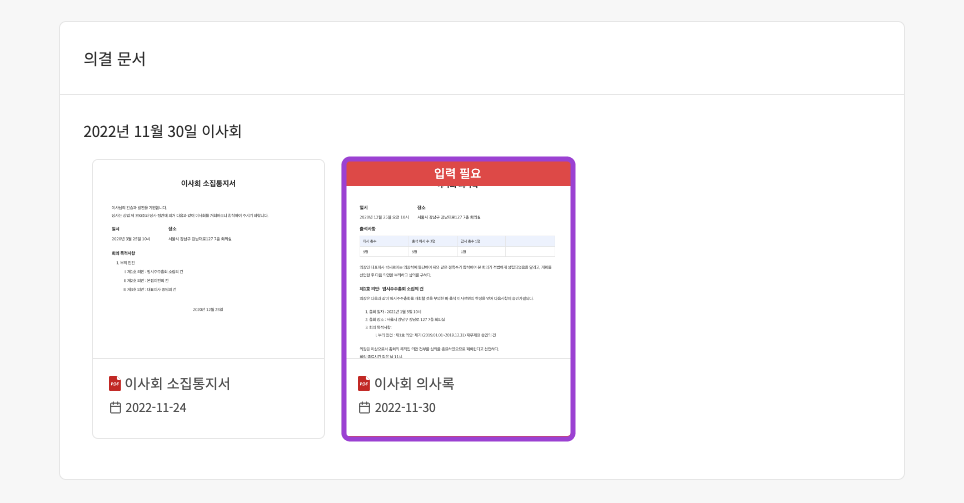Image resolution: width=964 pixels, height=503 pixels.
Task: Click calendar icon next to 2022-11-30
Action: click(x=365, y=407)
